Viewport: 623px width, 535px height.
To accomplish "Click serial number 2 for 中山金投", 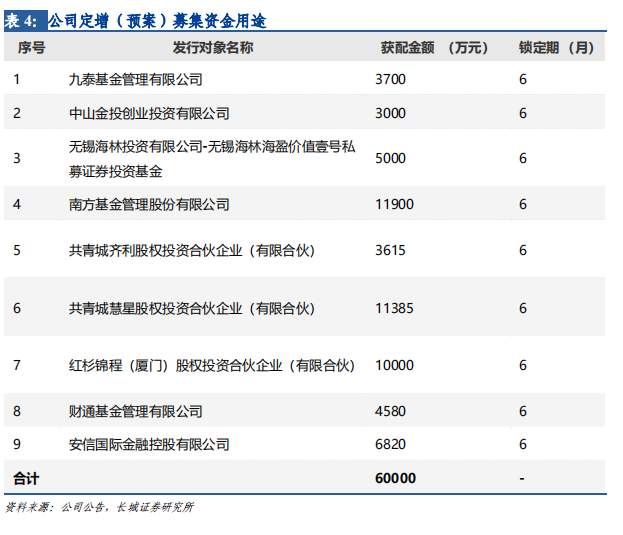I will point(17,114).
